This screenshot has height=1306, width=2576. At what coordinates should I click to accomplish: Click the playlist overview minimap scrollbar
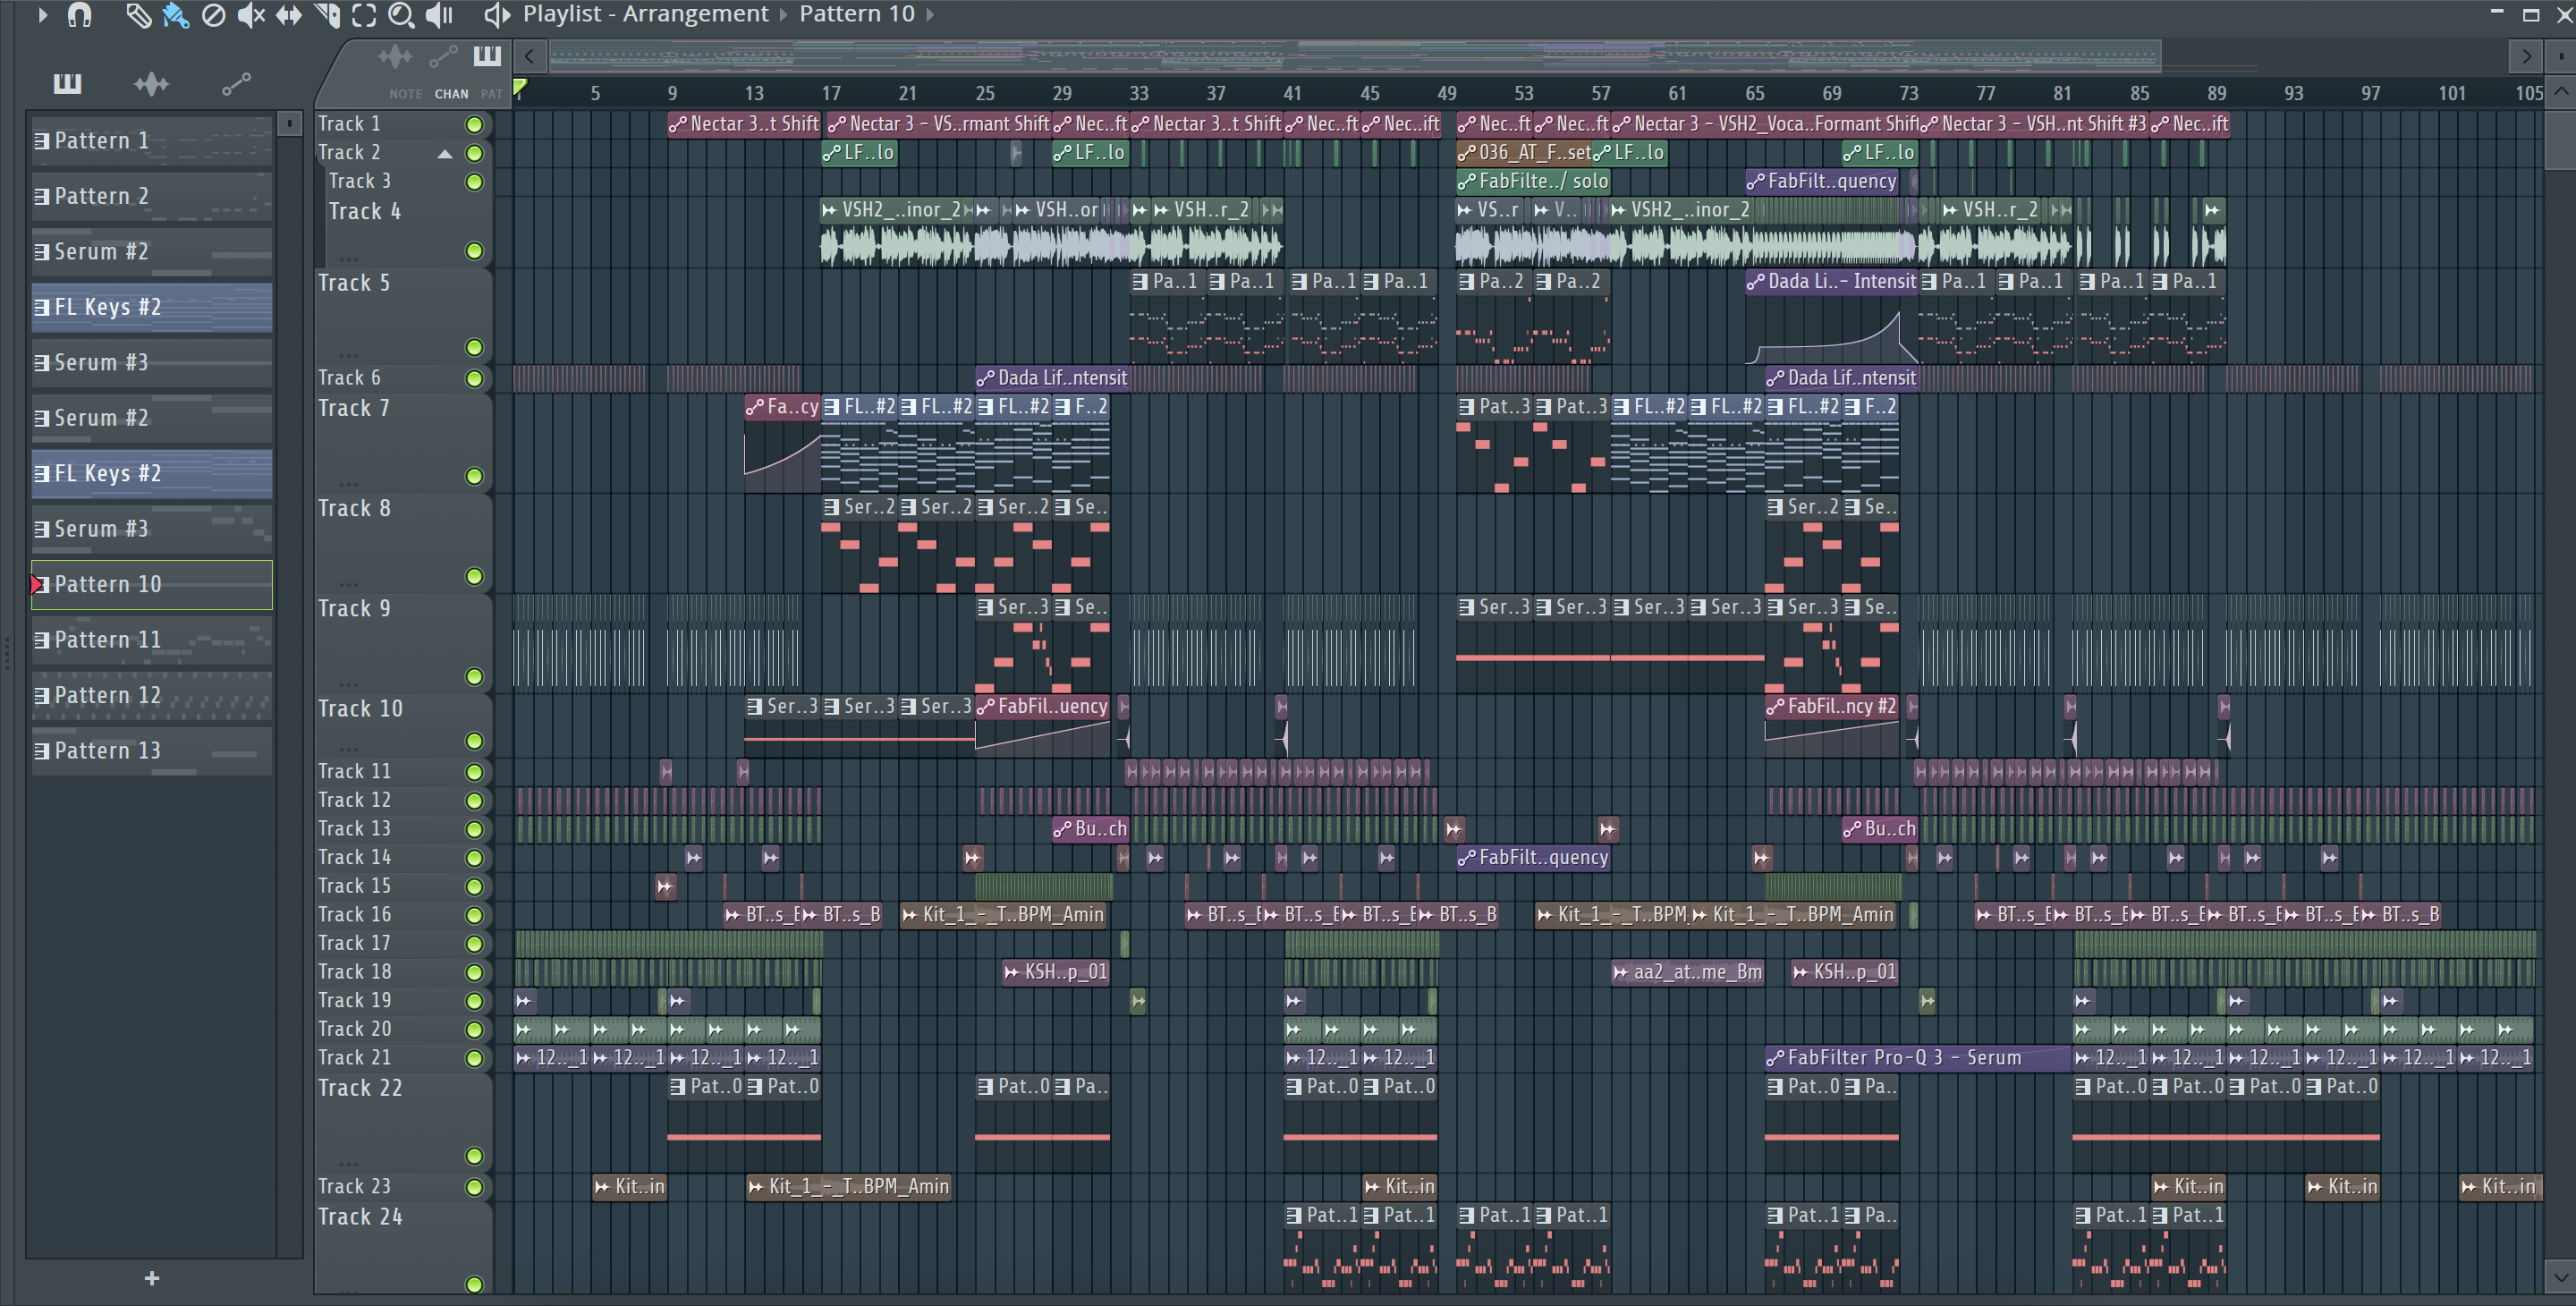point(1355,56)
